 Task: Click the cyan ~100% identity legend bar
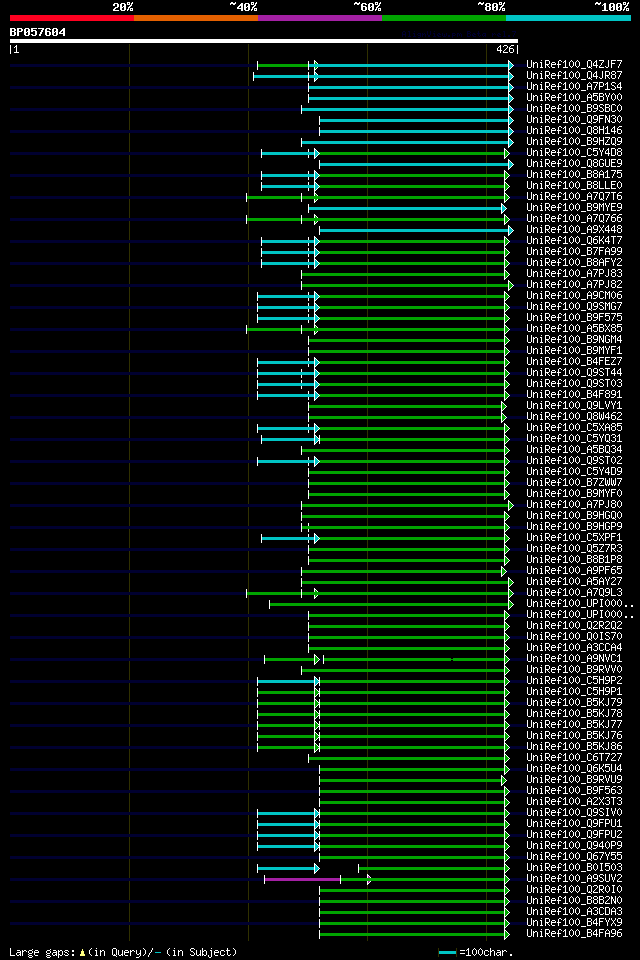(x=568, y=18)
